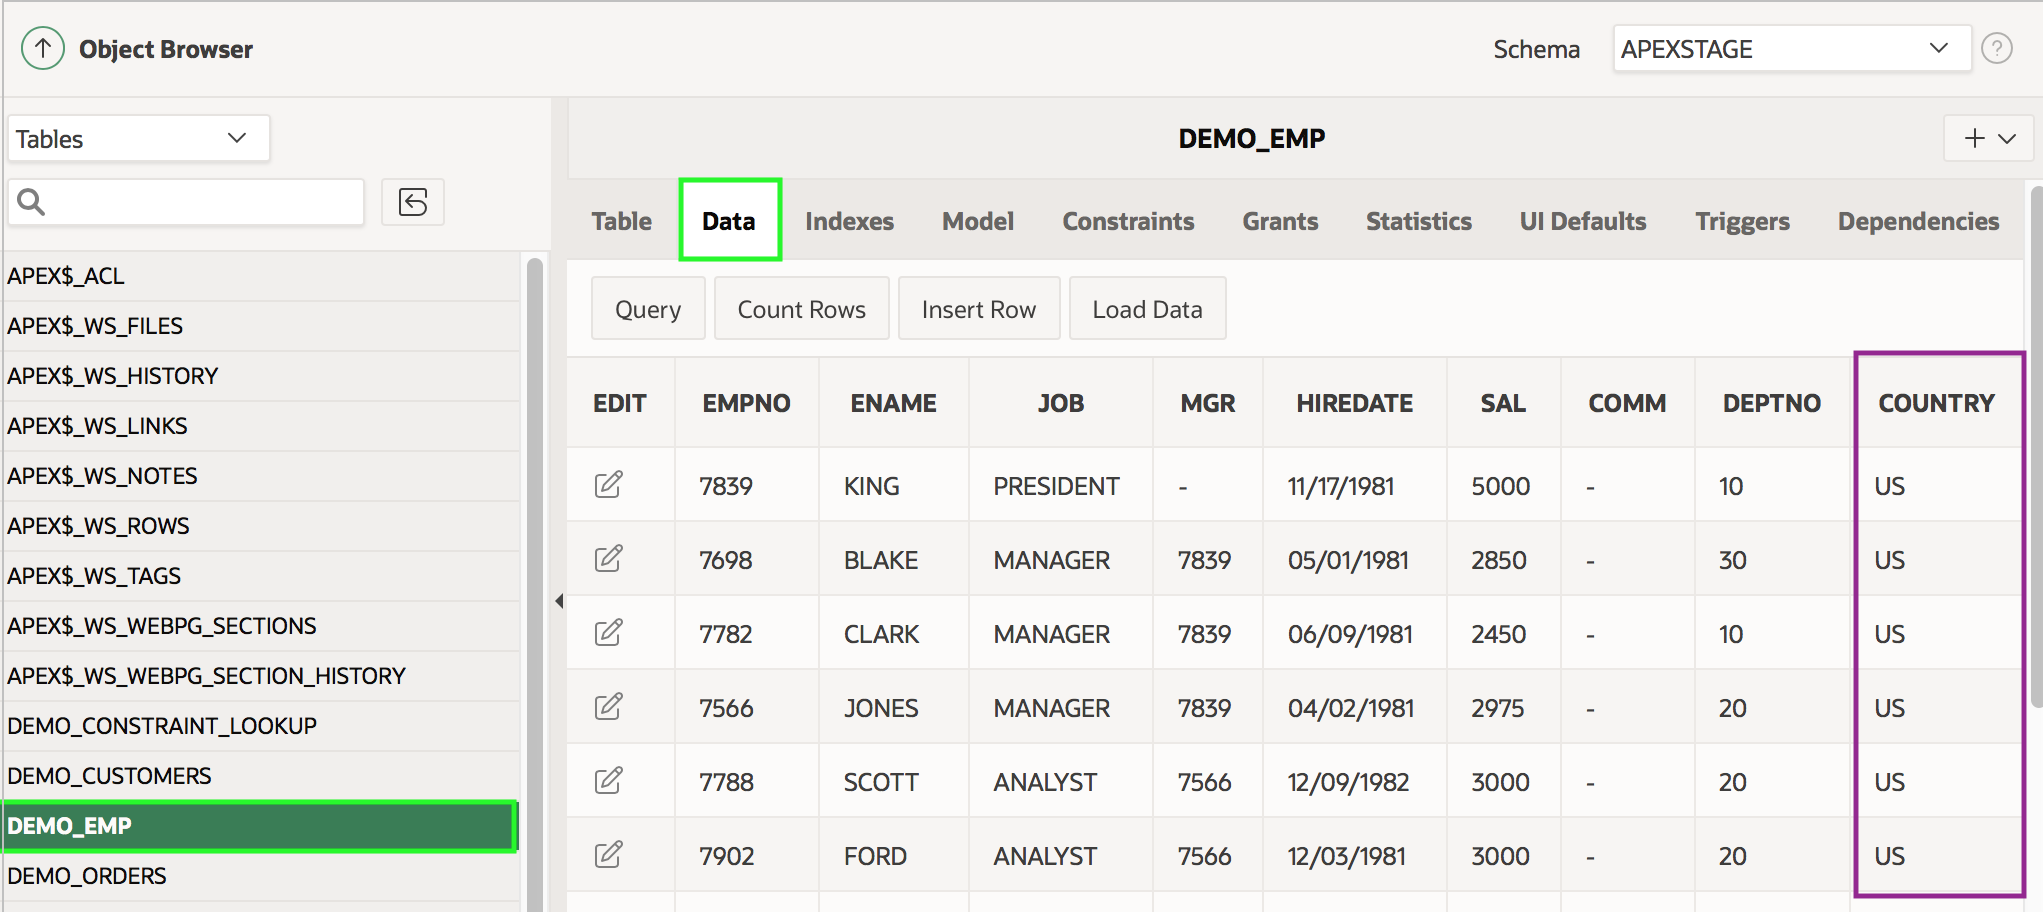Click the Count Rows button
This screenshot has width=2043, height=912.
[801, 309]
